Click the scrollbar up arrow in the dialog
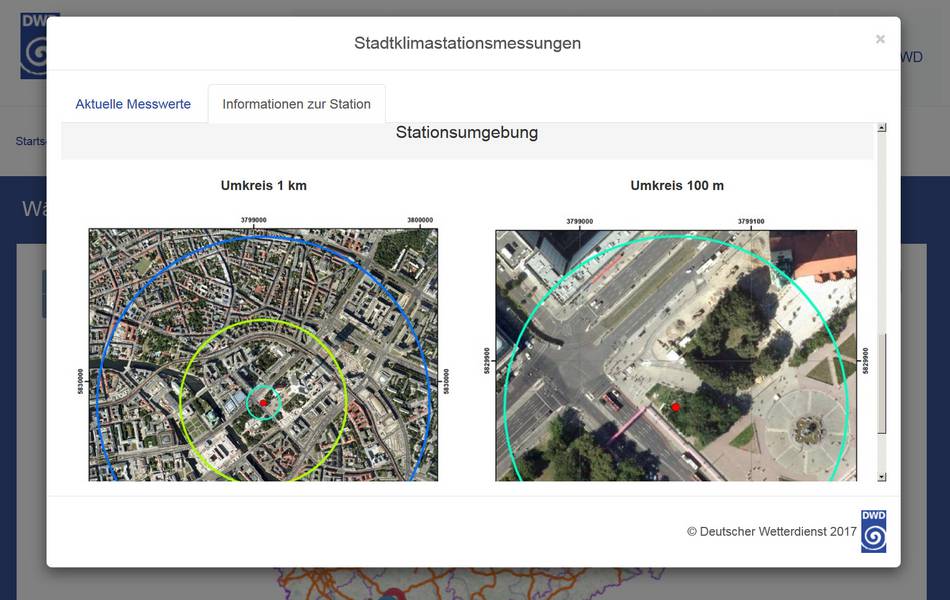Image resolution: width=950 pixels, height=600 pixels. 882,128
